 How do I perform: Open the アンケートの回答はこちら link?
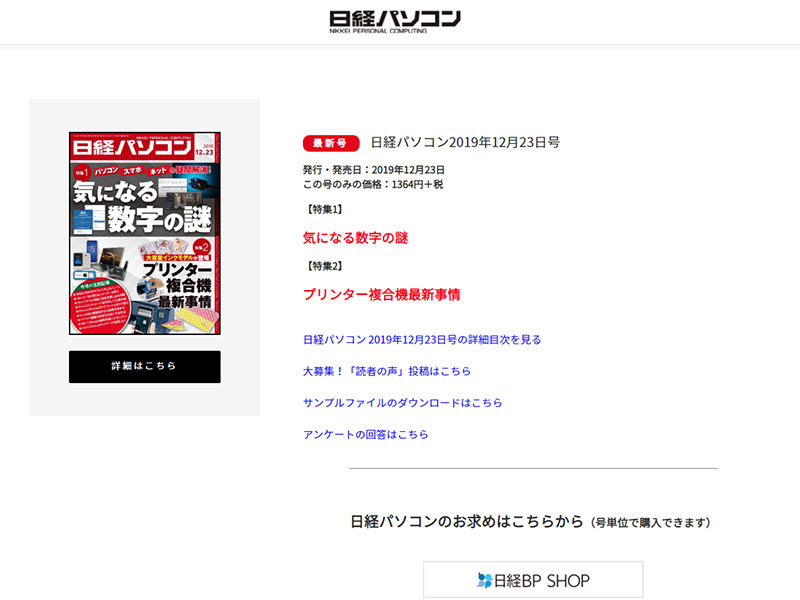click(x=366, y=435)
